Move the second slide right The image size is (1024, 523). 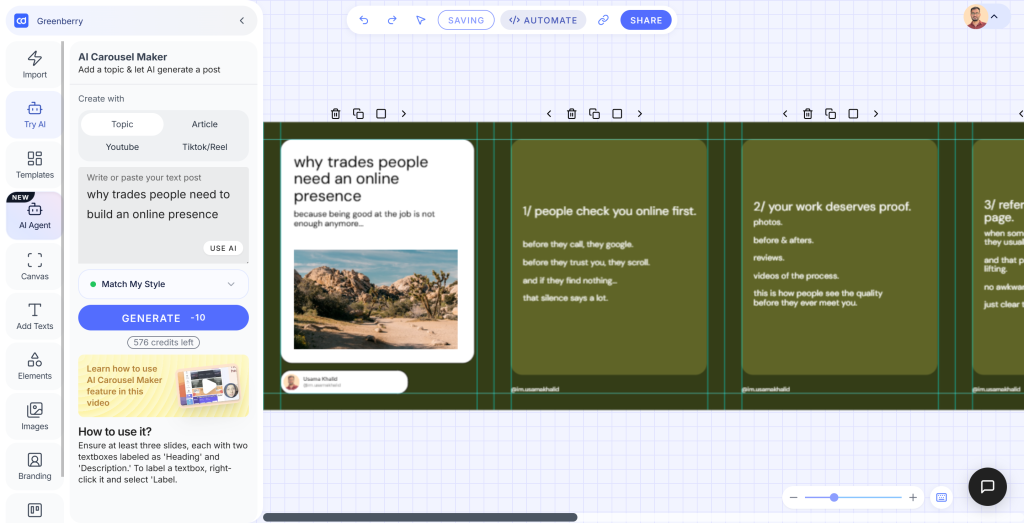coord(640,114)
